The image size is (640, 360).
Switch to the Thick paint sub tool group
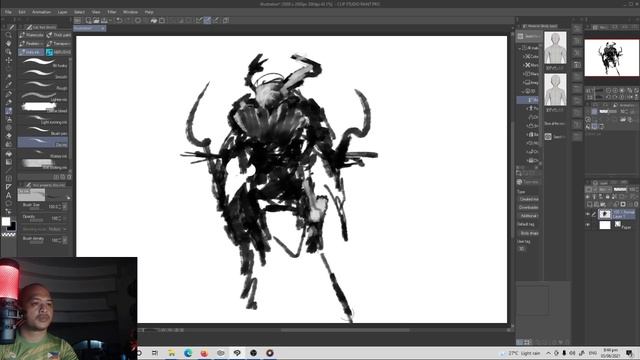click(x=58, y=35)
